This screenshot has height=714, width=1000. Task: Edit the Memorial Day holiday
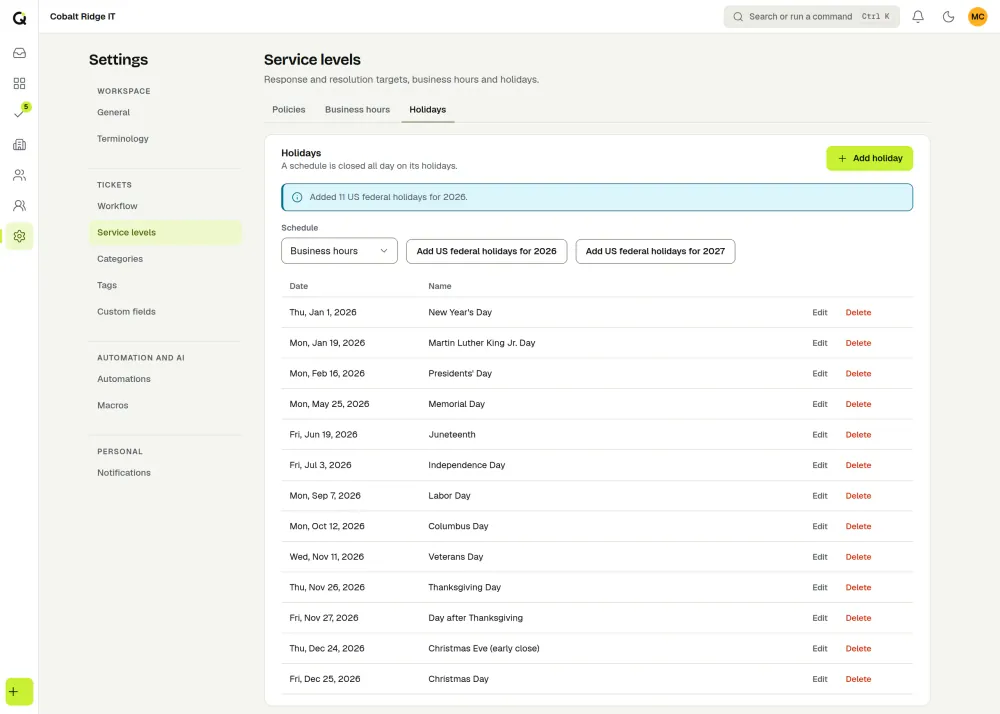pyautogui.click(x=820, y=404)
